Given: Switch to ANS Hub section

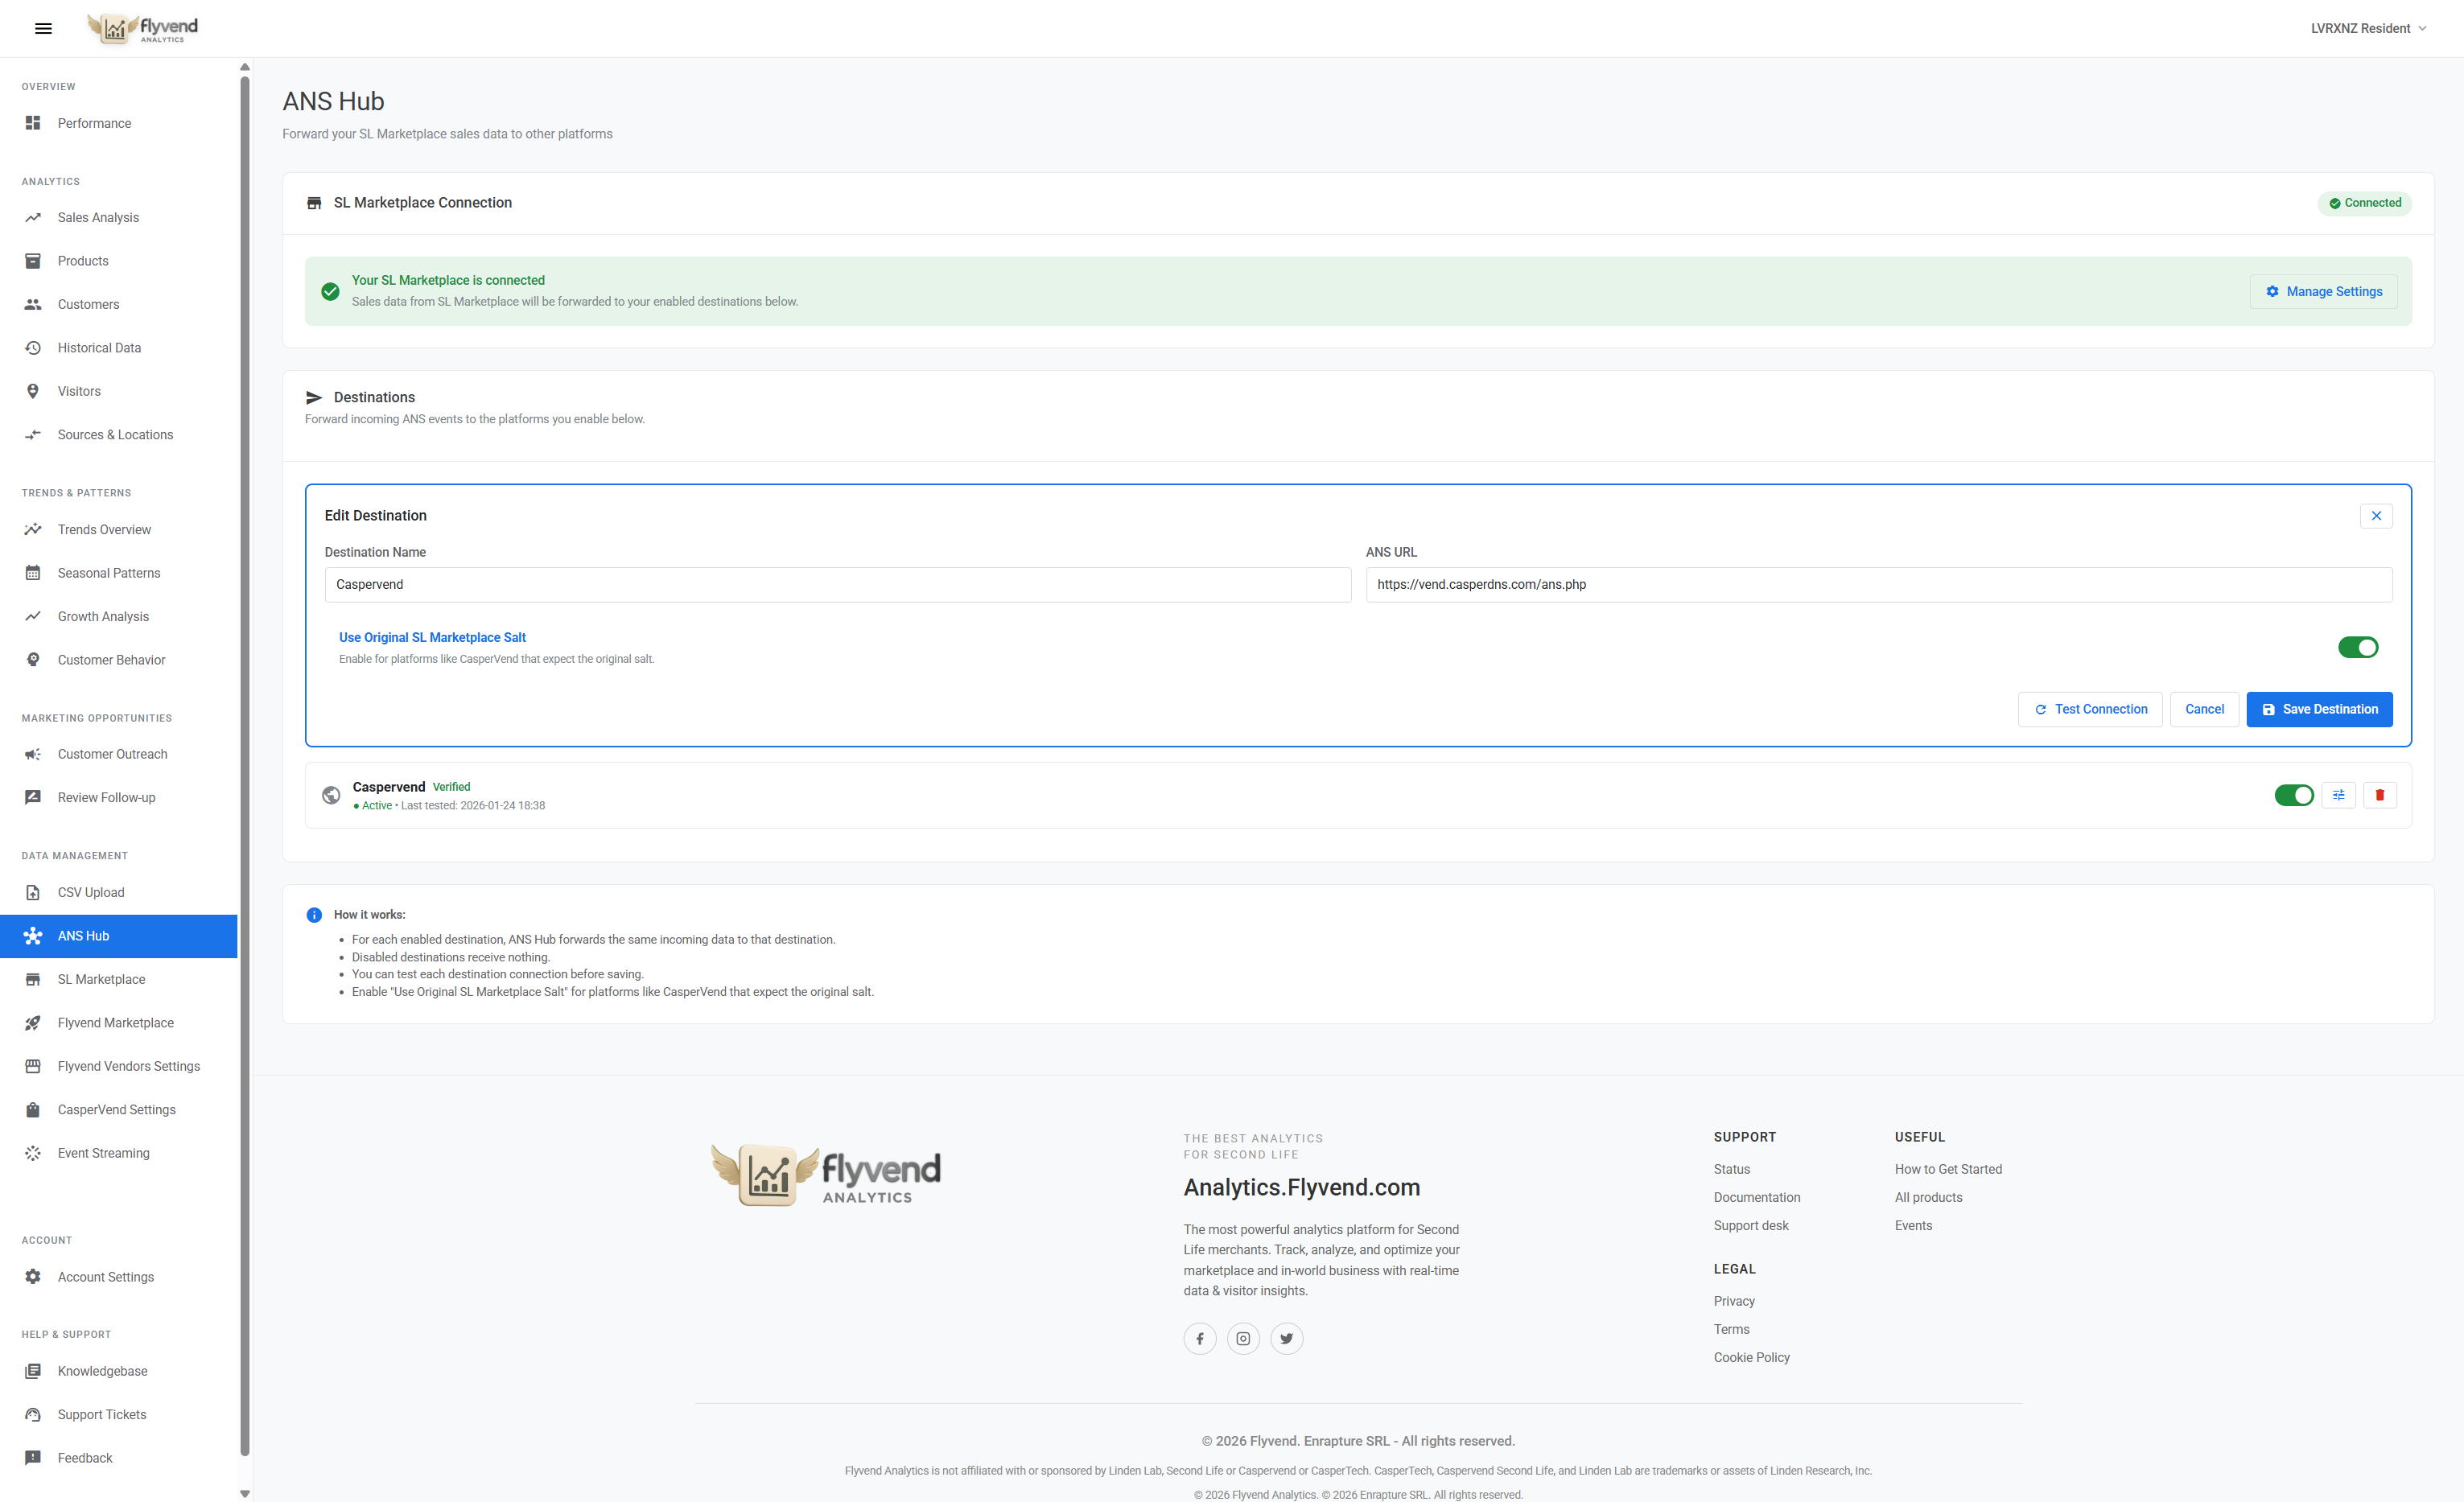Looking at the screenshot, I should click(83, 935).
